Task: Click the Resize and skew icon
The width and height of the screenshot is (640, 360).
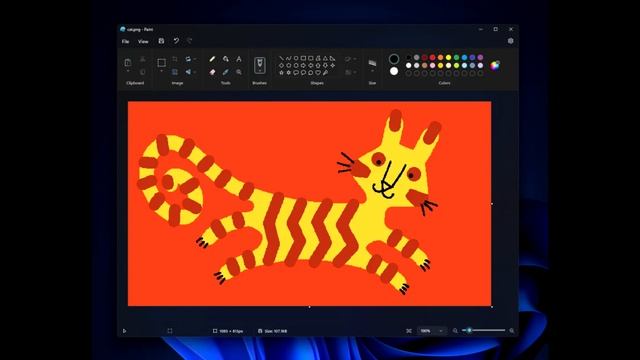Action: 175,72
